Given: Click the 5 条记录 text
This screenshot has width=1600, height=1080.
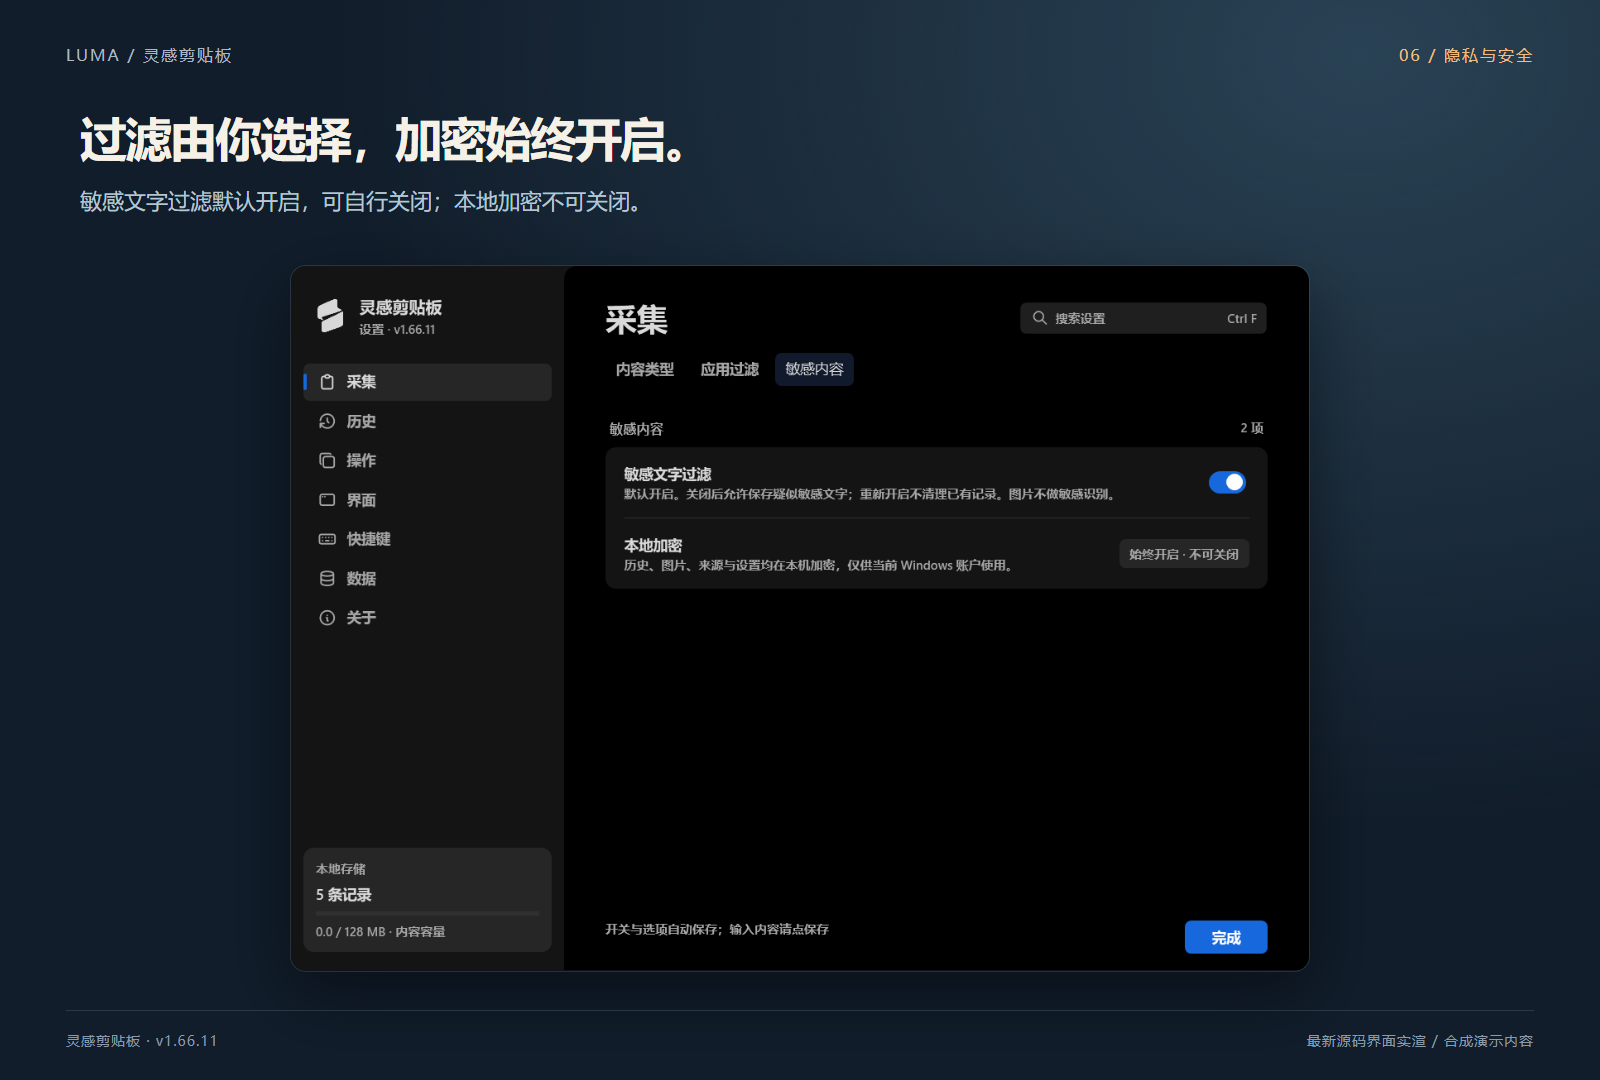Looking at the screenshot, I should (344, 895).
